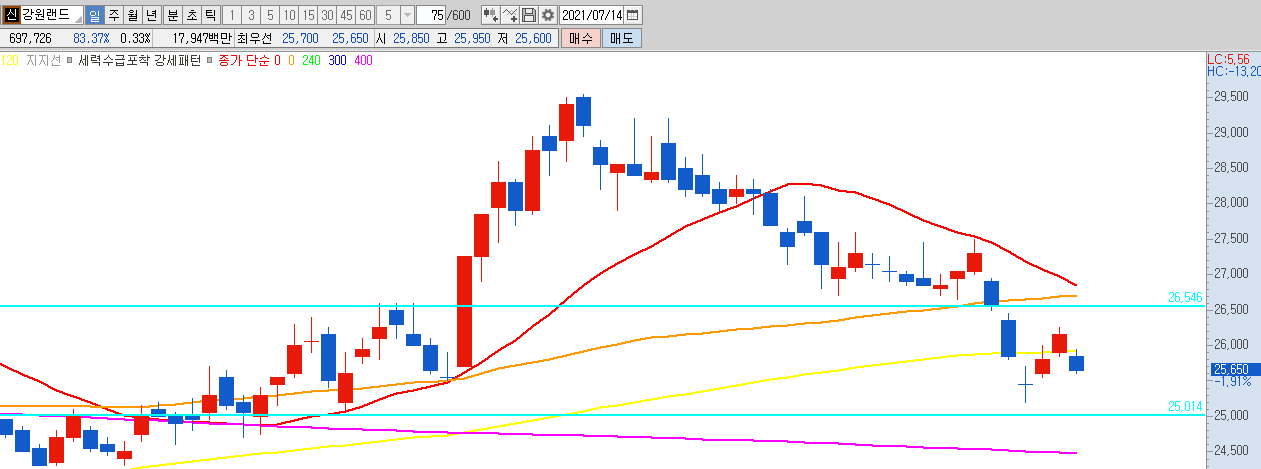Choose the 10 interval button
This screenshot has width=1261, height=469.
tap(288, 15)
